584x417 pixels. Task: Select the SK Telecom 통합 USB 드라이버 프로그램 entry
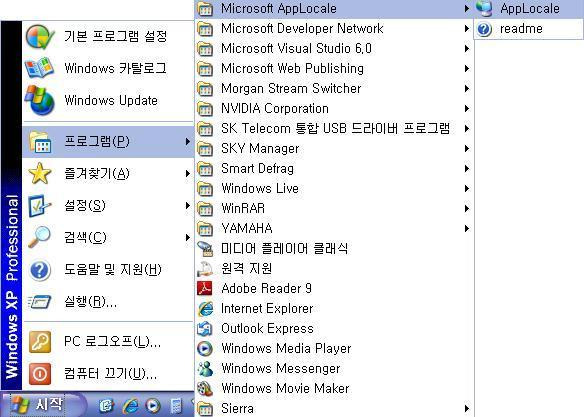pyautogui.click(x=334, y=129)
